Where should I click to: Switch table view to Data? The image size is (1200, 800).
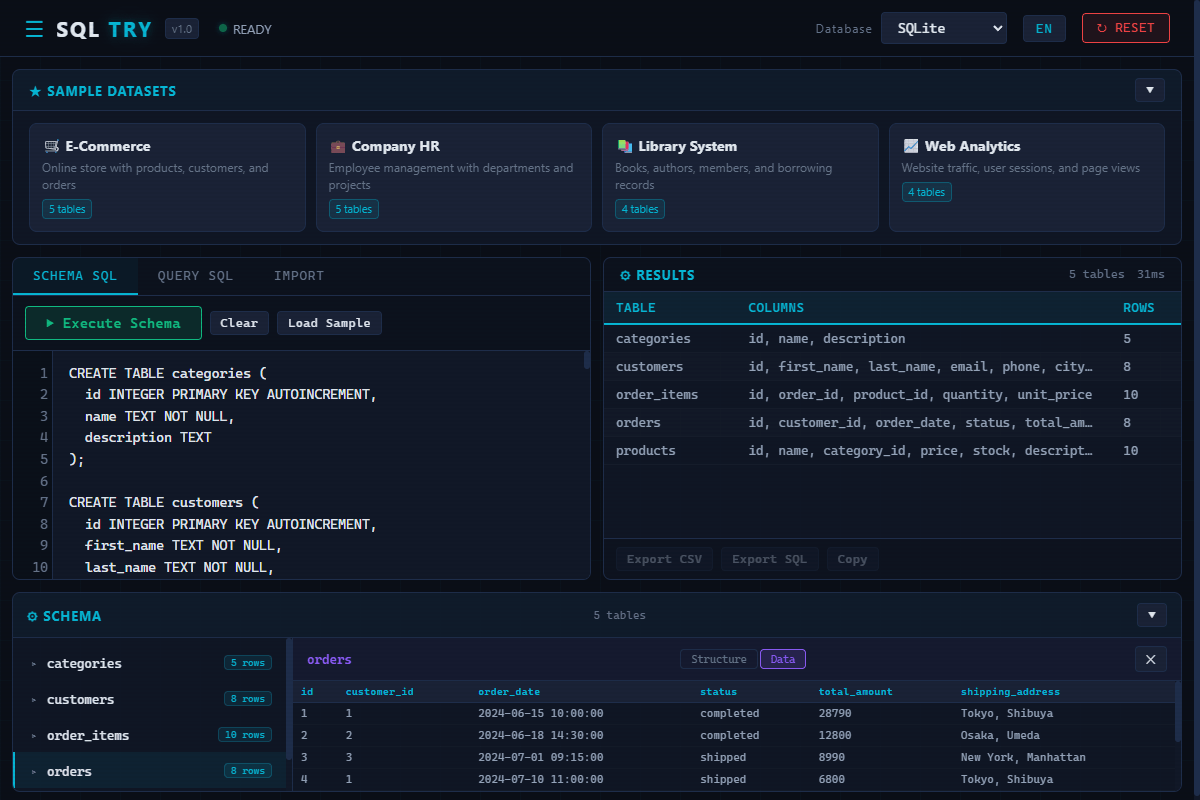pos(783,659)
